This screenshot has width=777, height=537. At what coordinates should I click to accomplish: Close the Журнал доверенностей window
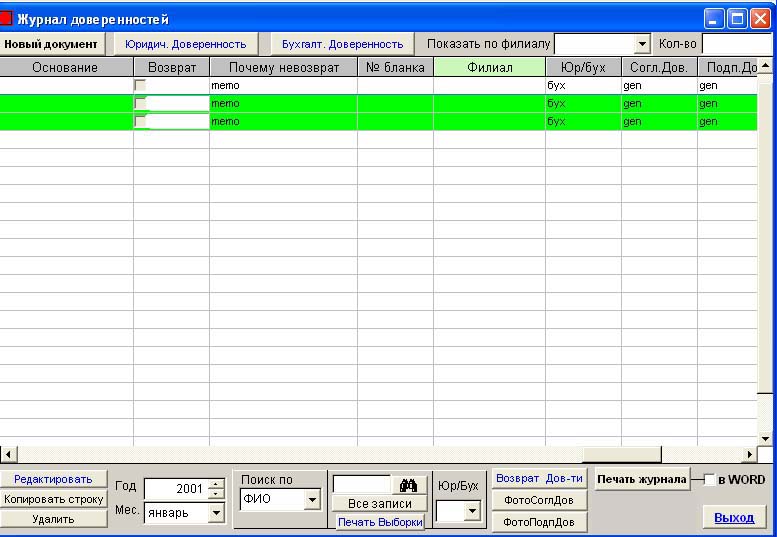pyautogui.click(x=760, y=19)
